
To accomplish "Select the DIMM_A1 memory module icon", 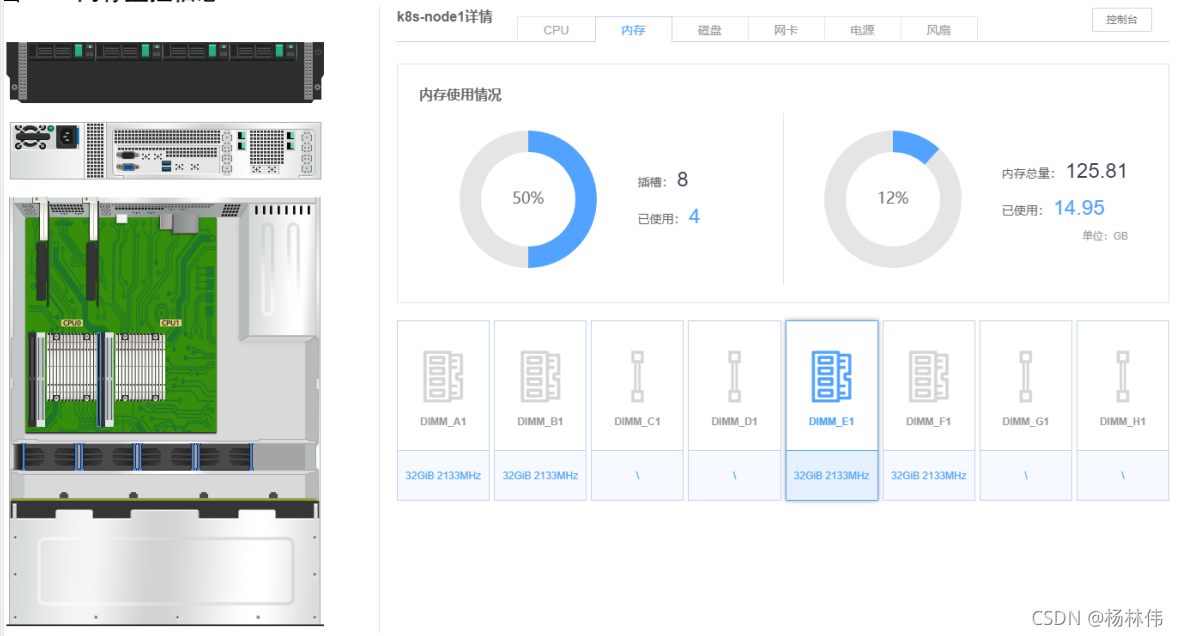I will (443, 376).
